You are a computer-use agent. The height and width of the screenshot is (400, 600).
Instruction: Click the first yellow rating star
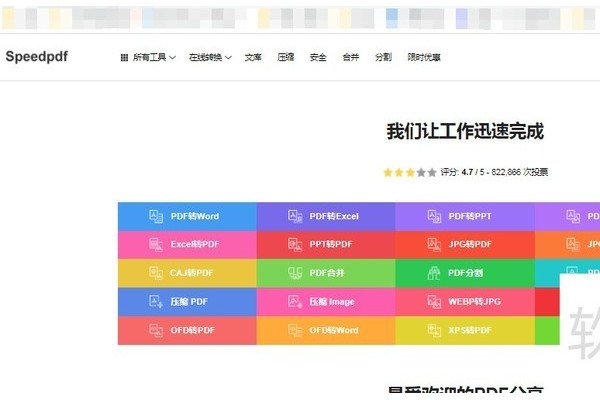(x=388, y=173)
